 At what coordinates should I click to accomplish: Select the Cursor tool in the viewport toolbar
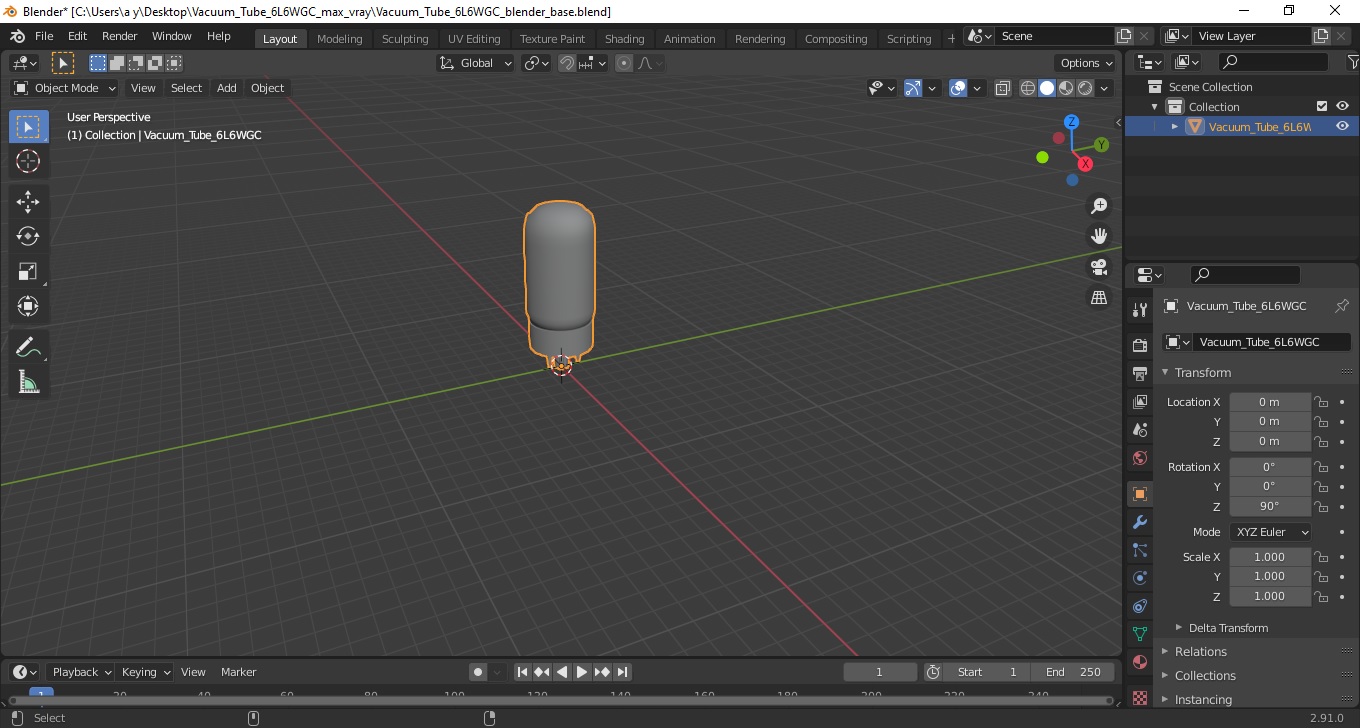click(x=28, y=161)
